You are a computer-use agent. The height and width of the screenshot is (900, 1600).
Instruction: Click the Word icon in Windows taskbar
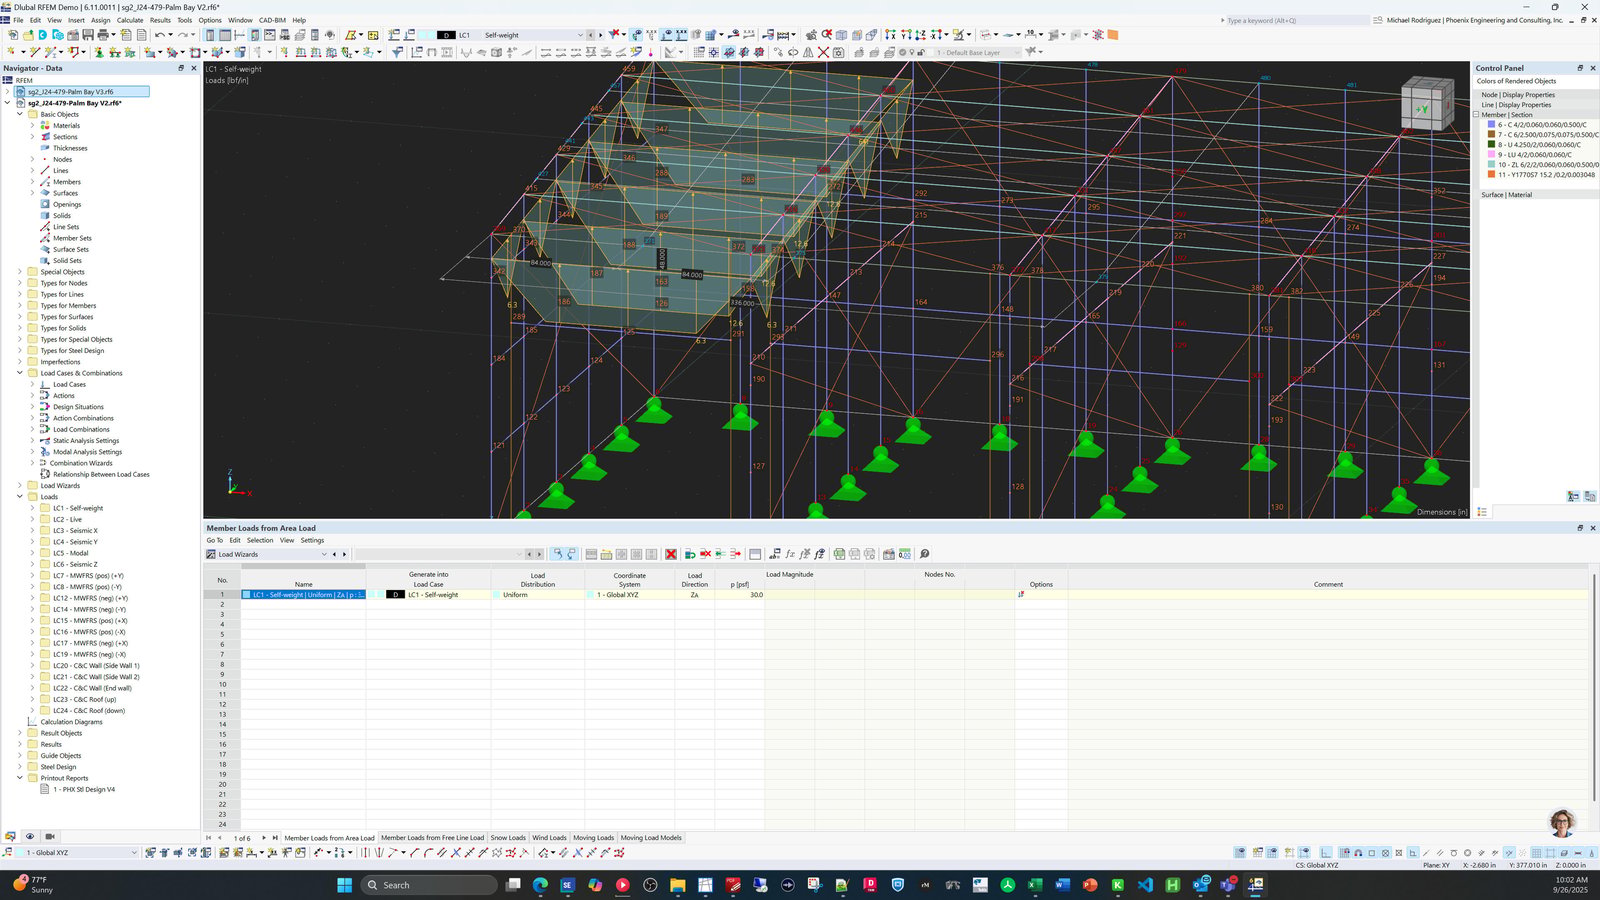1062,885
